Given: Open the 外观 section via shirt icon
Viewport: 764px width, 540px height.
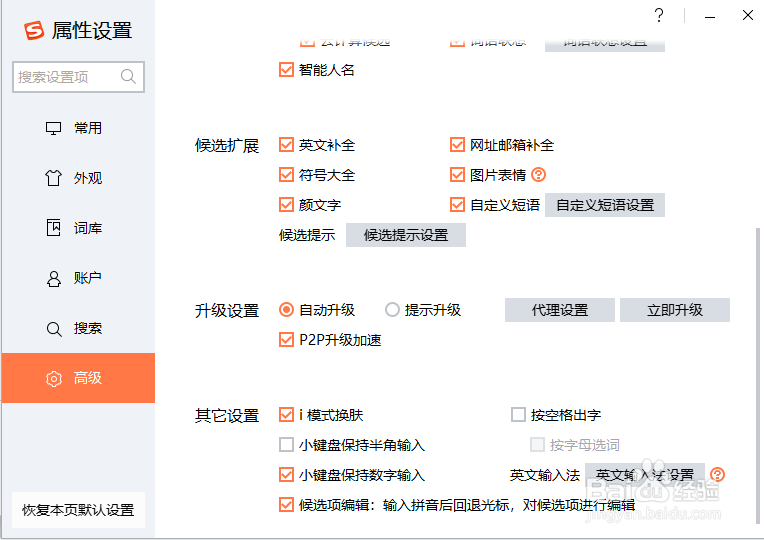Looking at the screenshot, I should 54,178.
